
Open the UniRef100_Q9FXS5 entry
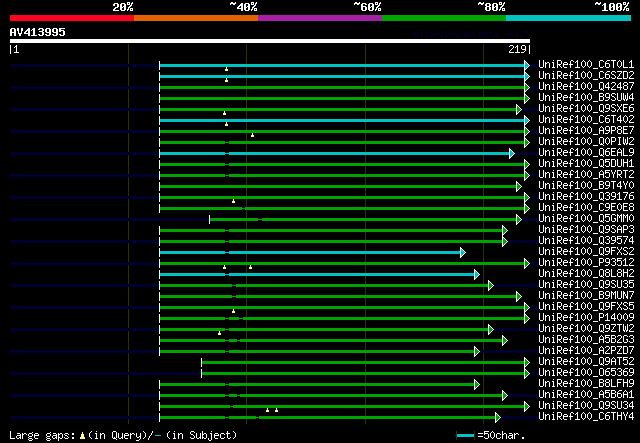(586, 307)
